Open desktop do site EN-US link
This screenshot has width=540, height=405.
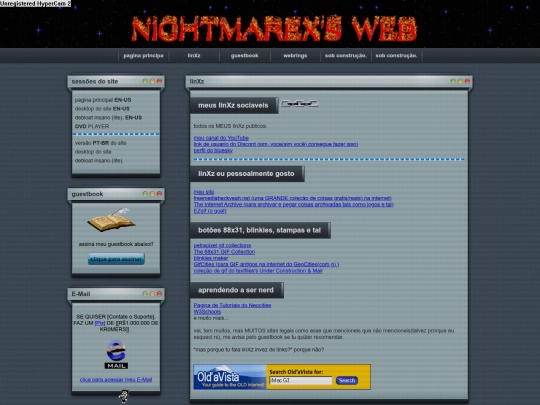(102, 109)
